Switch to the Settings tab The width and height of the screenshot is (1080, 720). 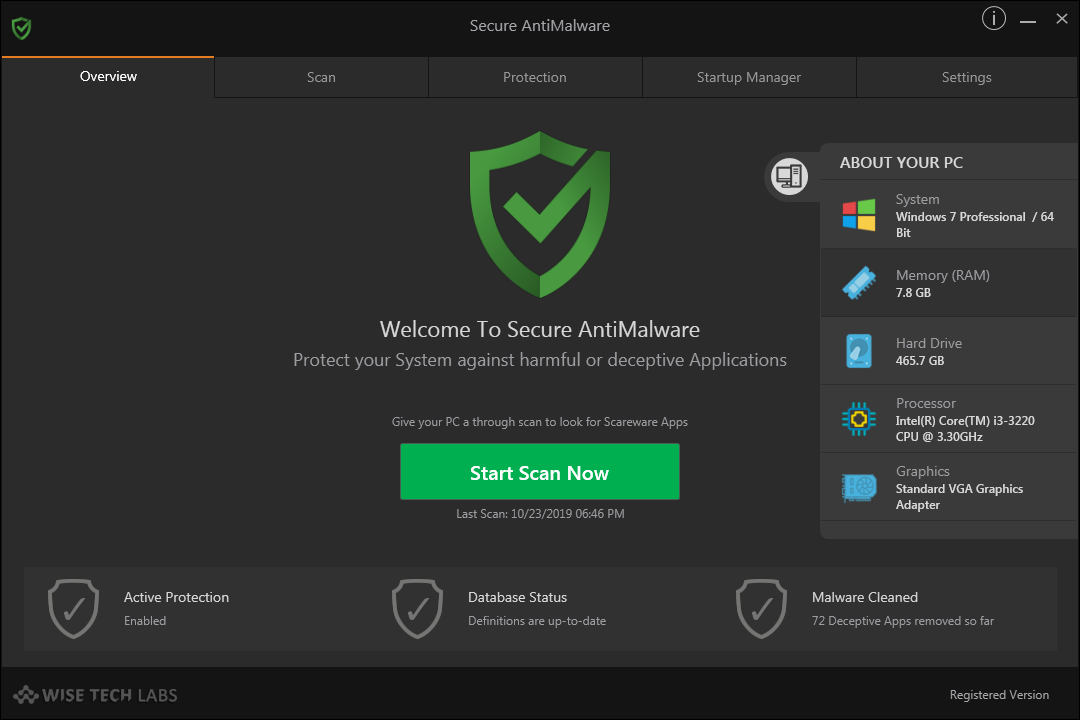pyautogui.click(x=966, y=77)
